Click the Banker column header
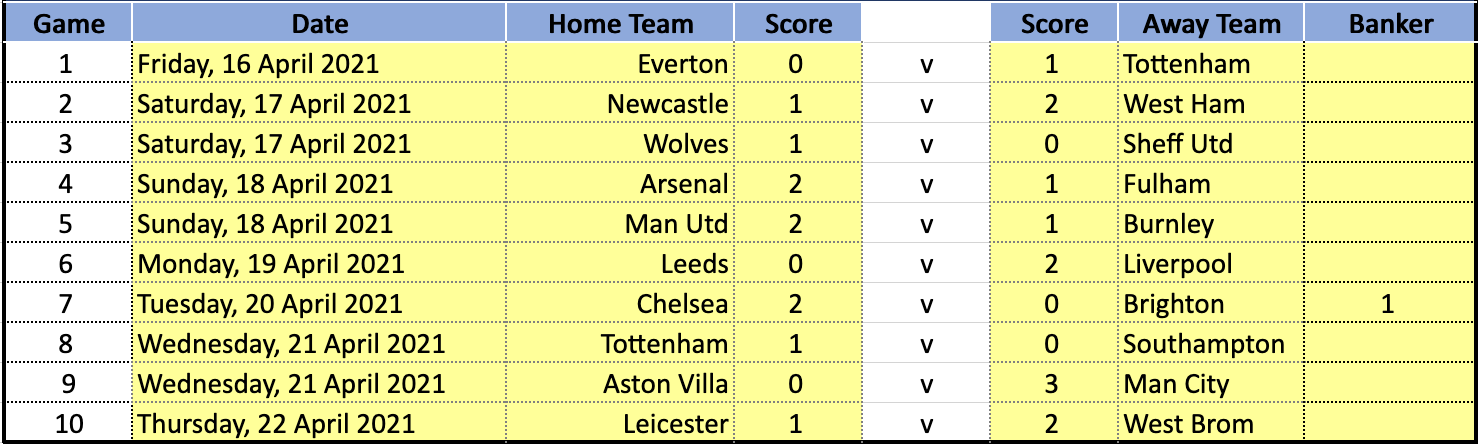 pos(1388,24)
